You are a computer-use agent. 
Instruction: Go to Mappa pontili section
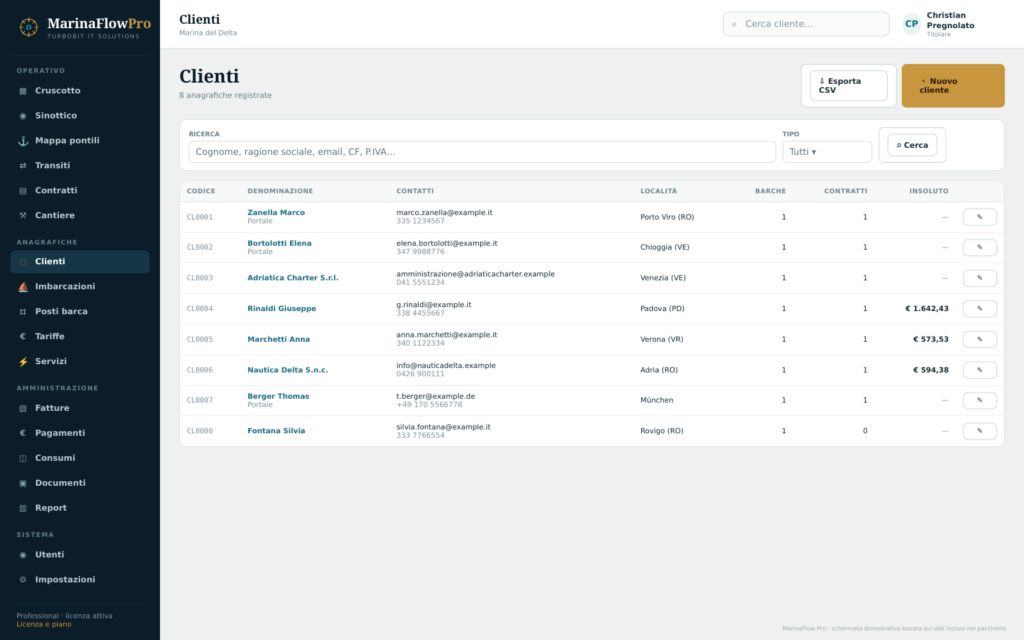80,140
